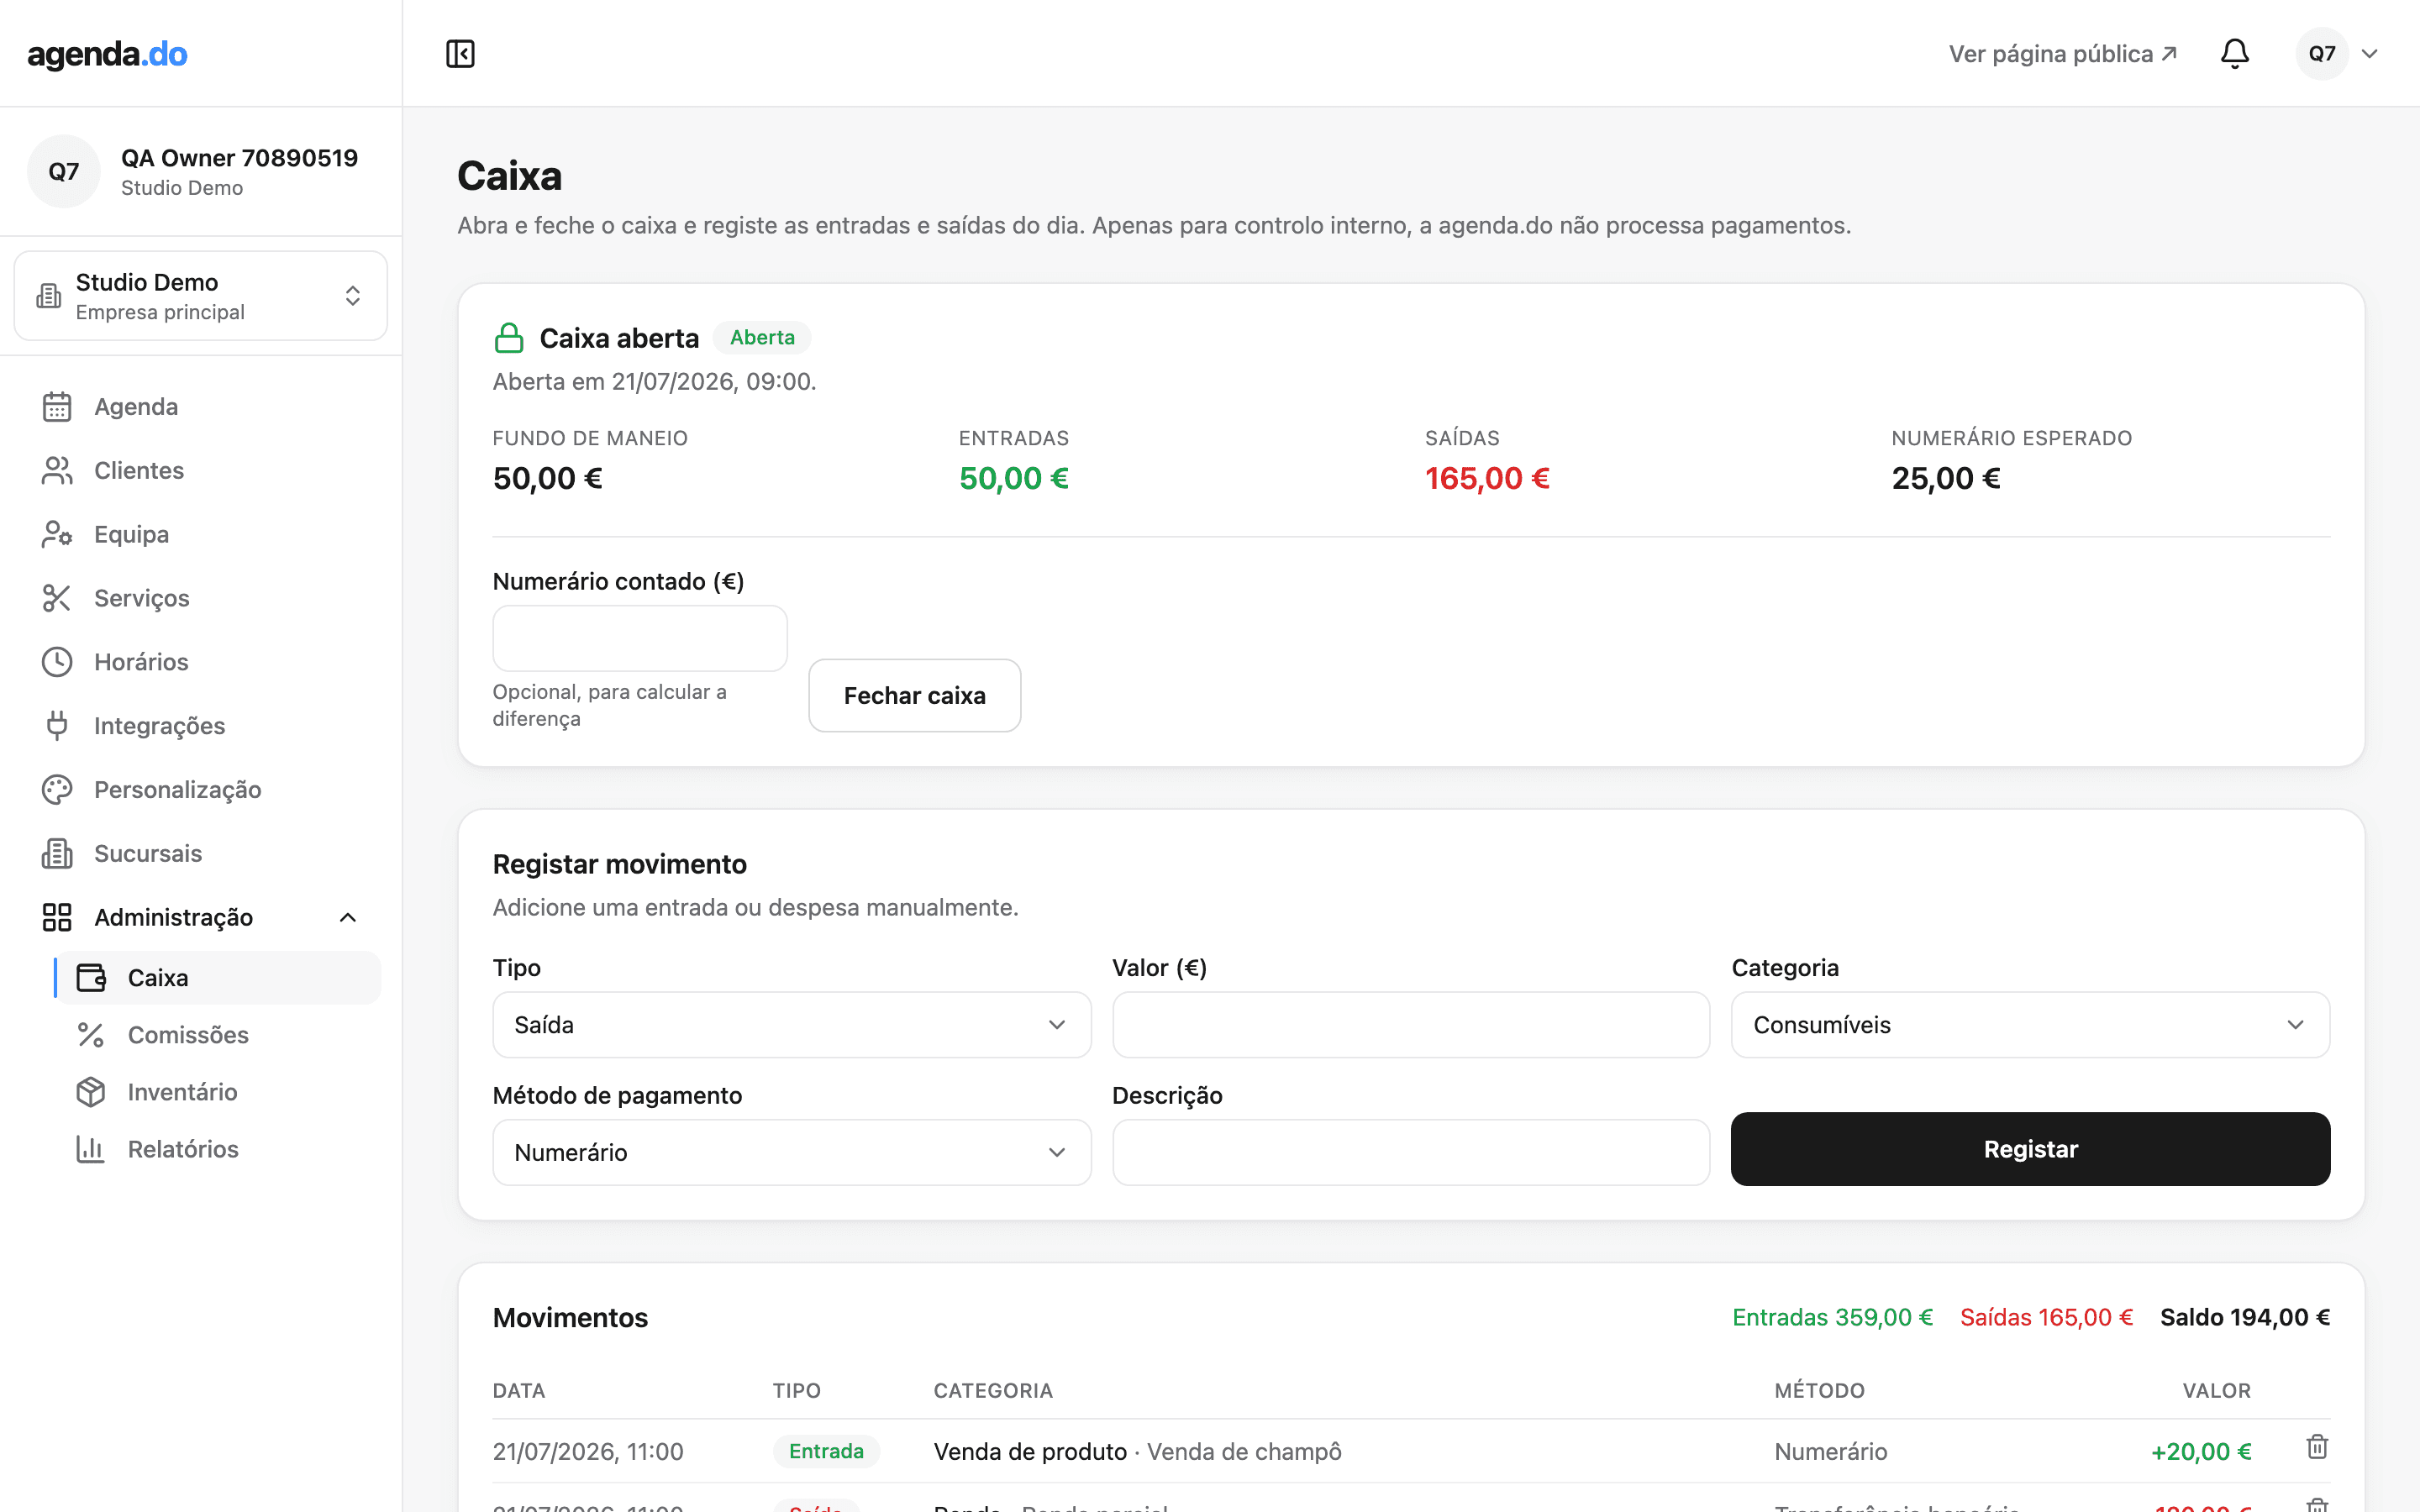Image resolution: width=2420 pixels, height=1512 pixels.
Task: Open the Horários menu item
Action: click(x=141, y=662)
